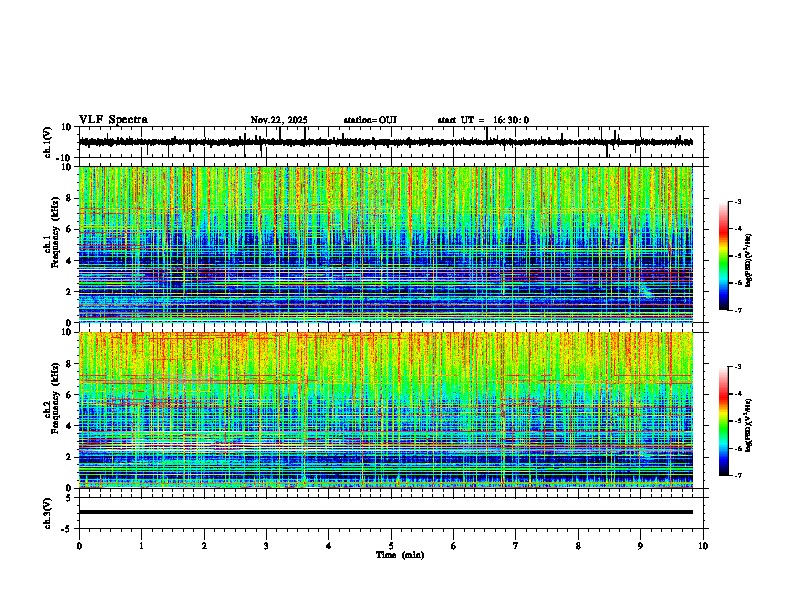Click time axis tick label 1
The height and width of the screenshot is (612, 792).
click(x=141, y=546)
